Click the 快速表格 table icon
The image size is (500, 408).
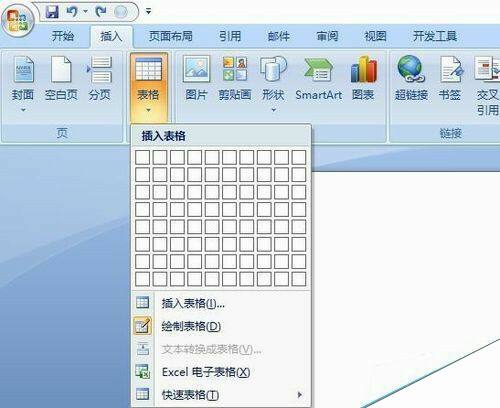pyautogui.click(x=143, y=394)
